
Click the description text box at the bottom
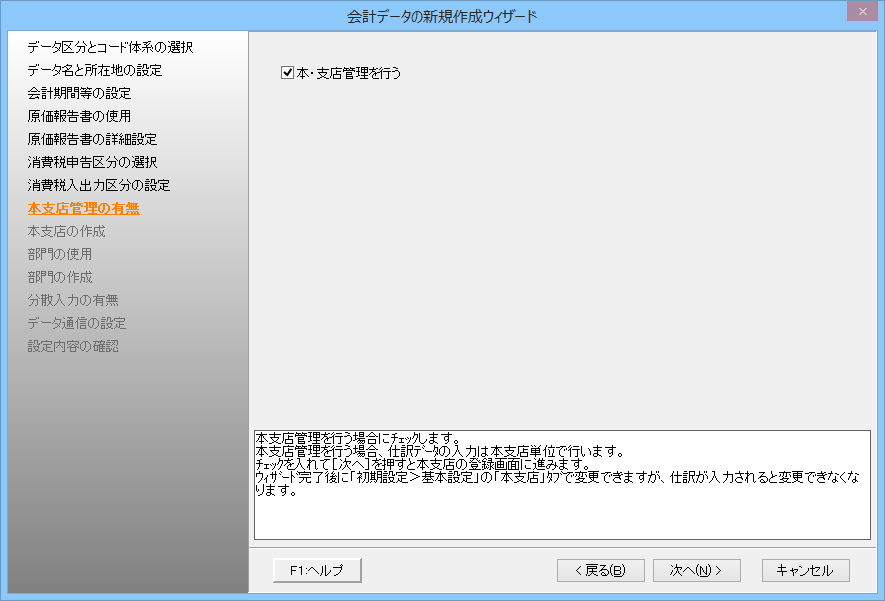pyautogui.click(x=562, y=485)
